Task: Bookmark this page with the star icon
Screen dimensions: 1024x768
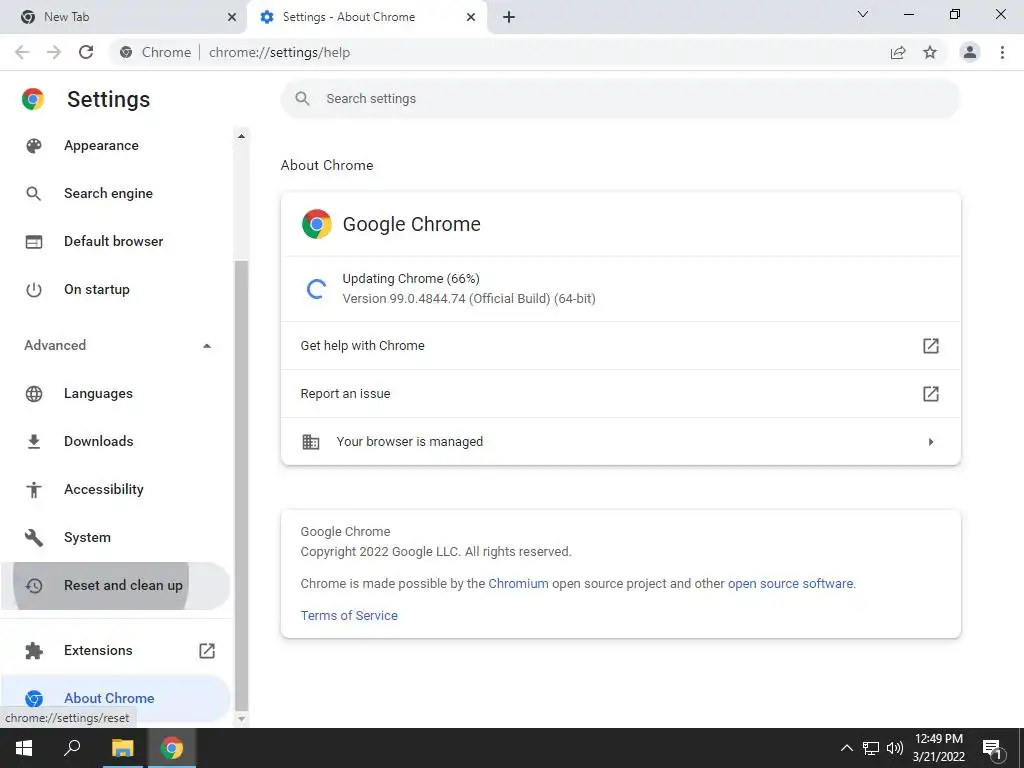Action: pyautogui.click(x=930, y=52)
